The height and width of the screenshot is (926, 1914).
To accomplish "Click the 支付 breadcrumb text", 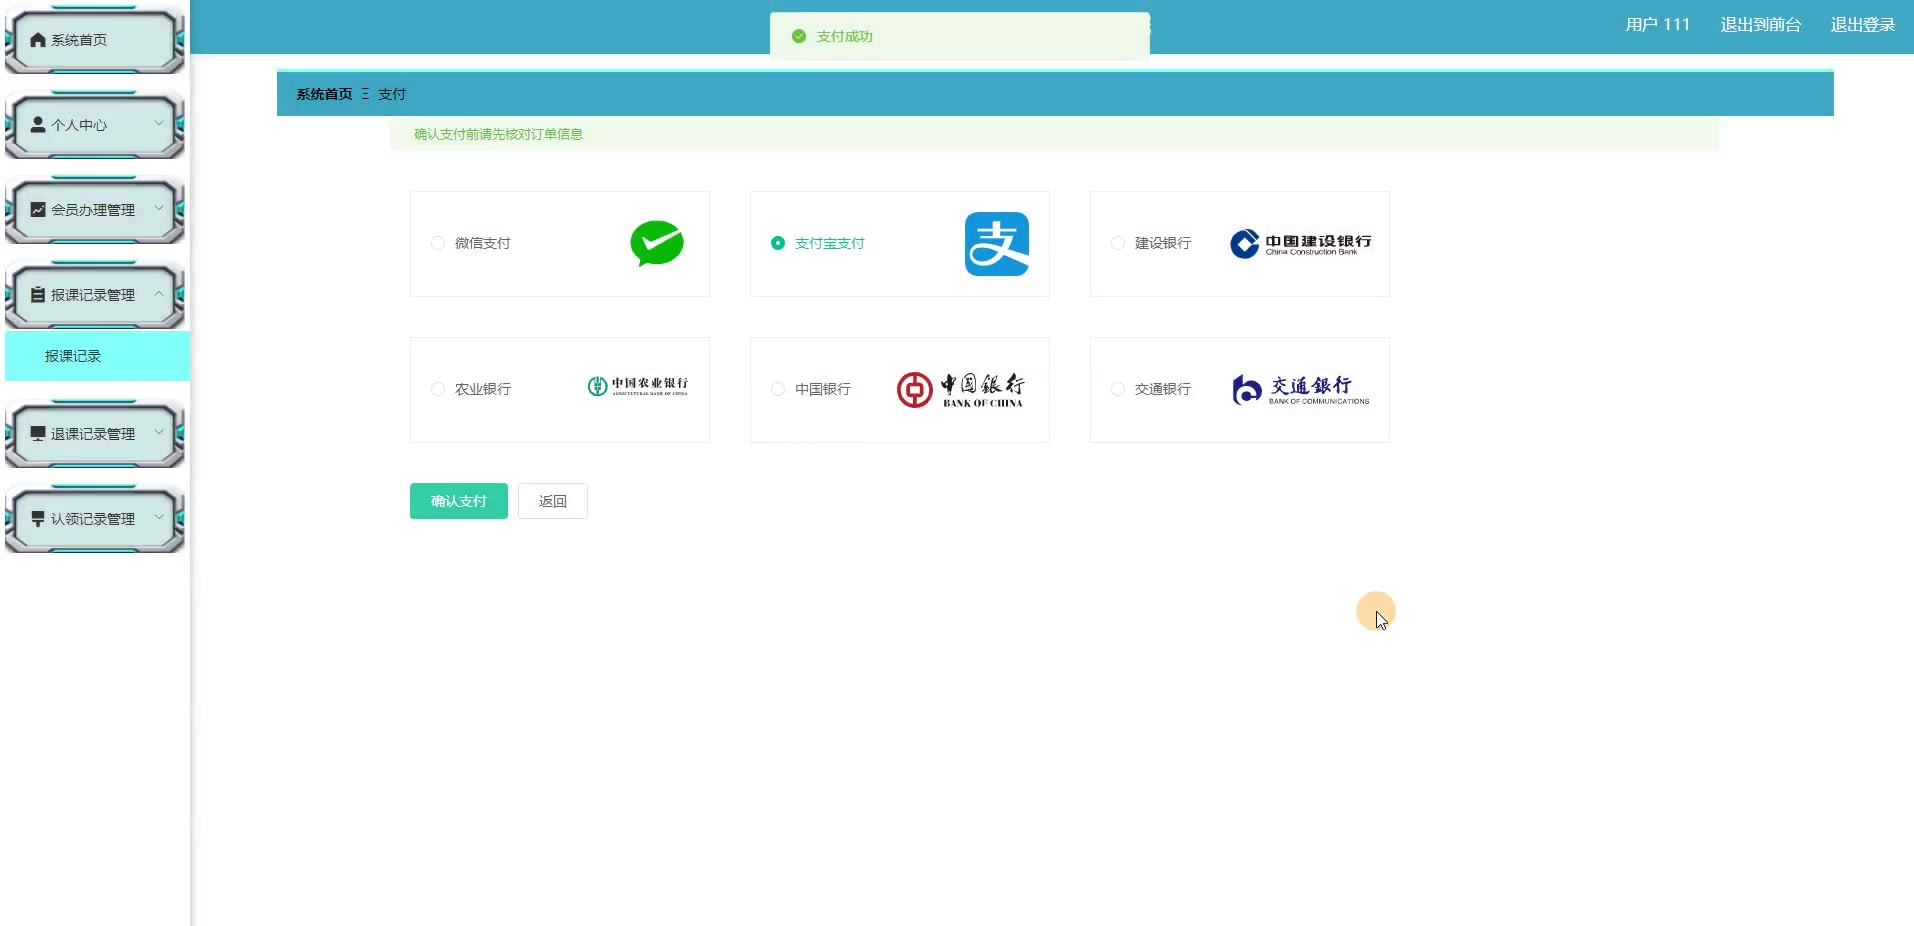I will pos(392,94).
